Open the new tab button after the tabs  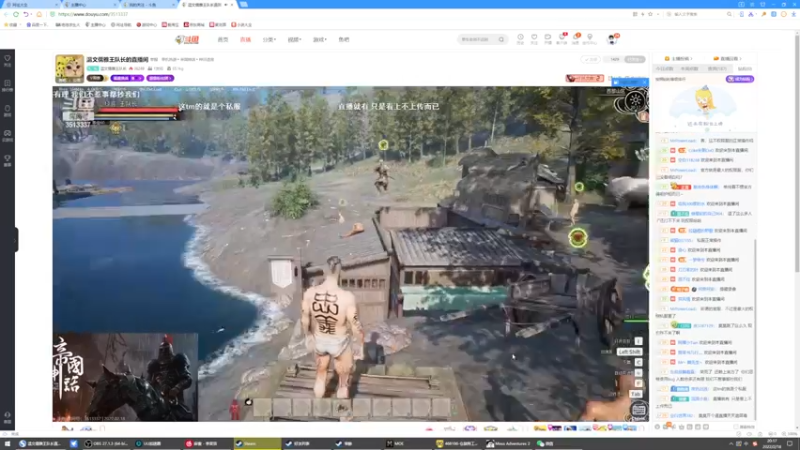click(x=244, y=4)
